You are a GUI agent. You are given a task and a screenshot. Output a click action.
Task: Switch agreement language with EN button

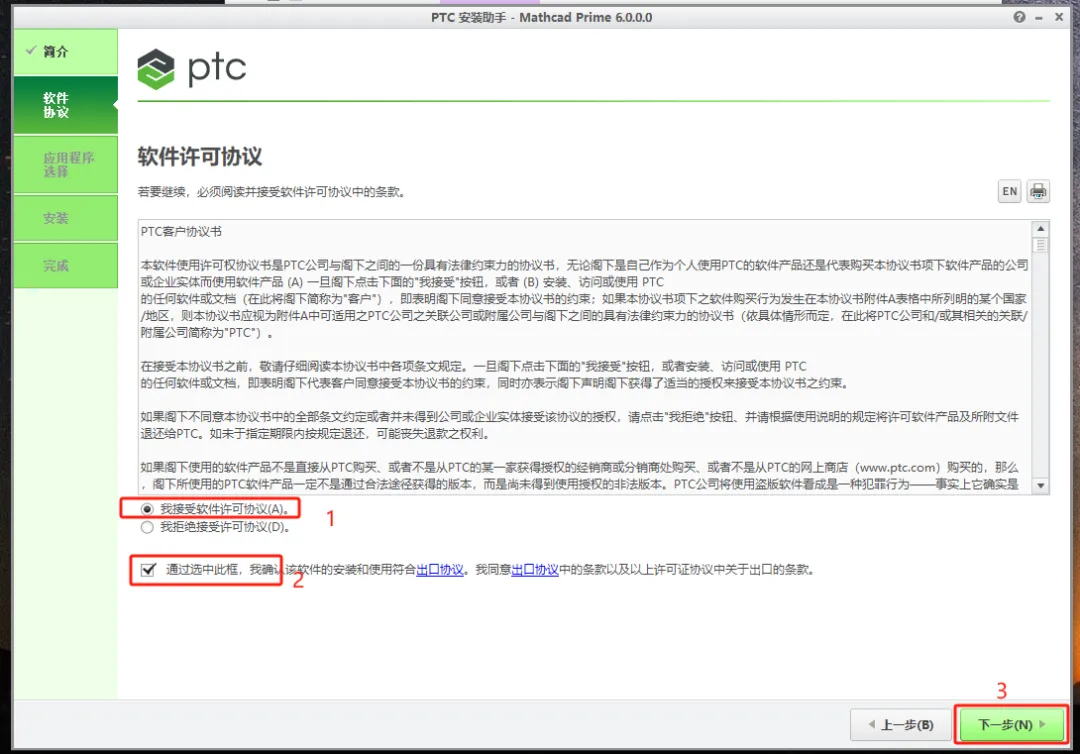coord(1010,191)
